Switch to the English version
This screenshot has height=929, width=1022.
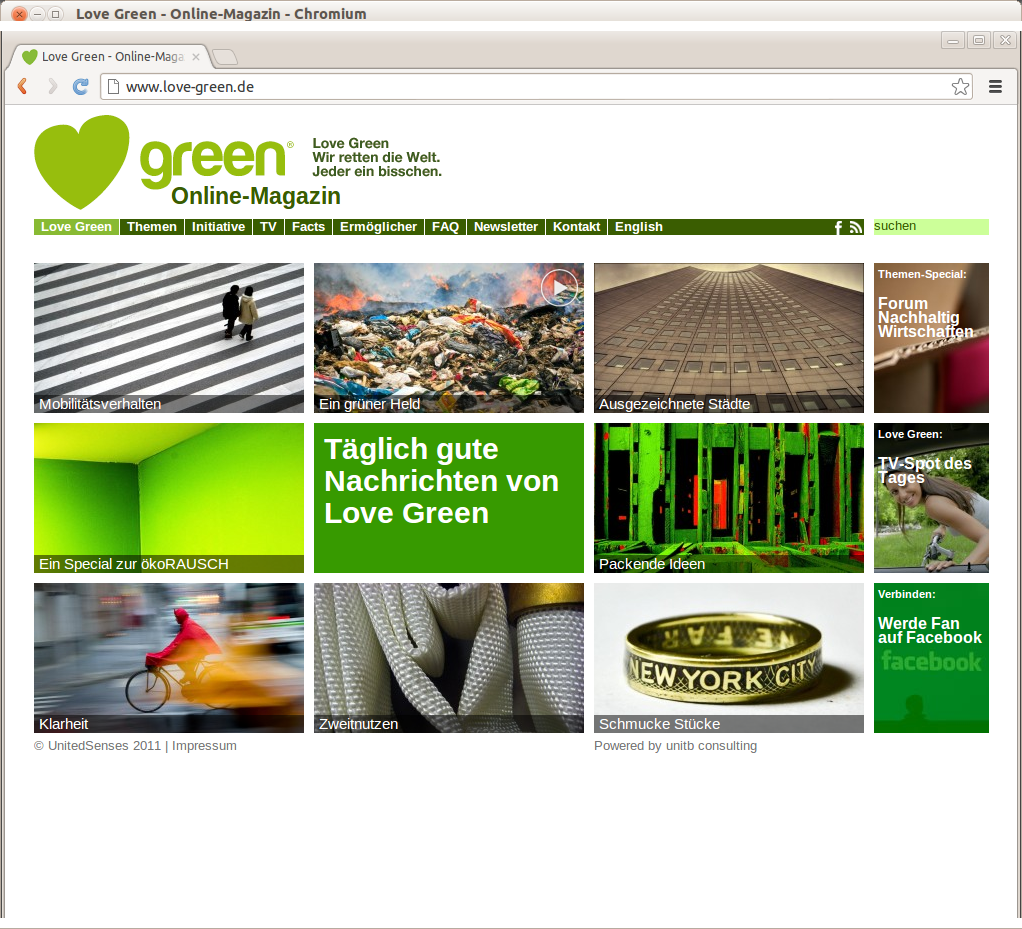tap(639, 227)
